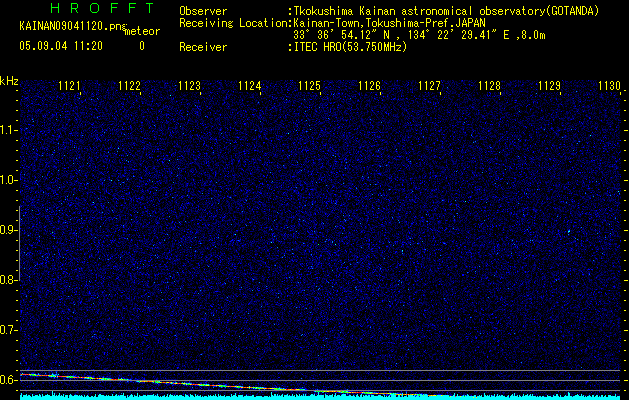Image resolution: width=629 pixels, height=400 pixels.
Task: Click the Receiving Location label
Action: point(233,24)
